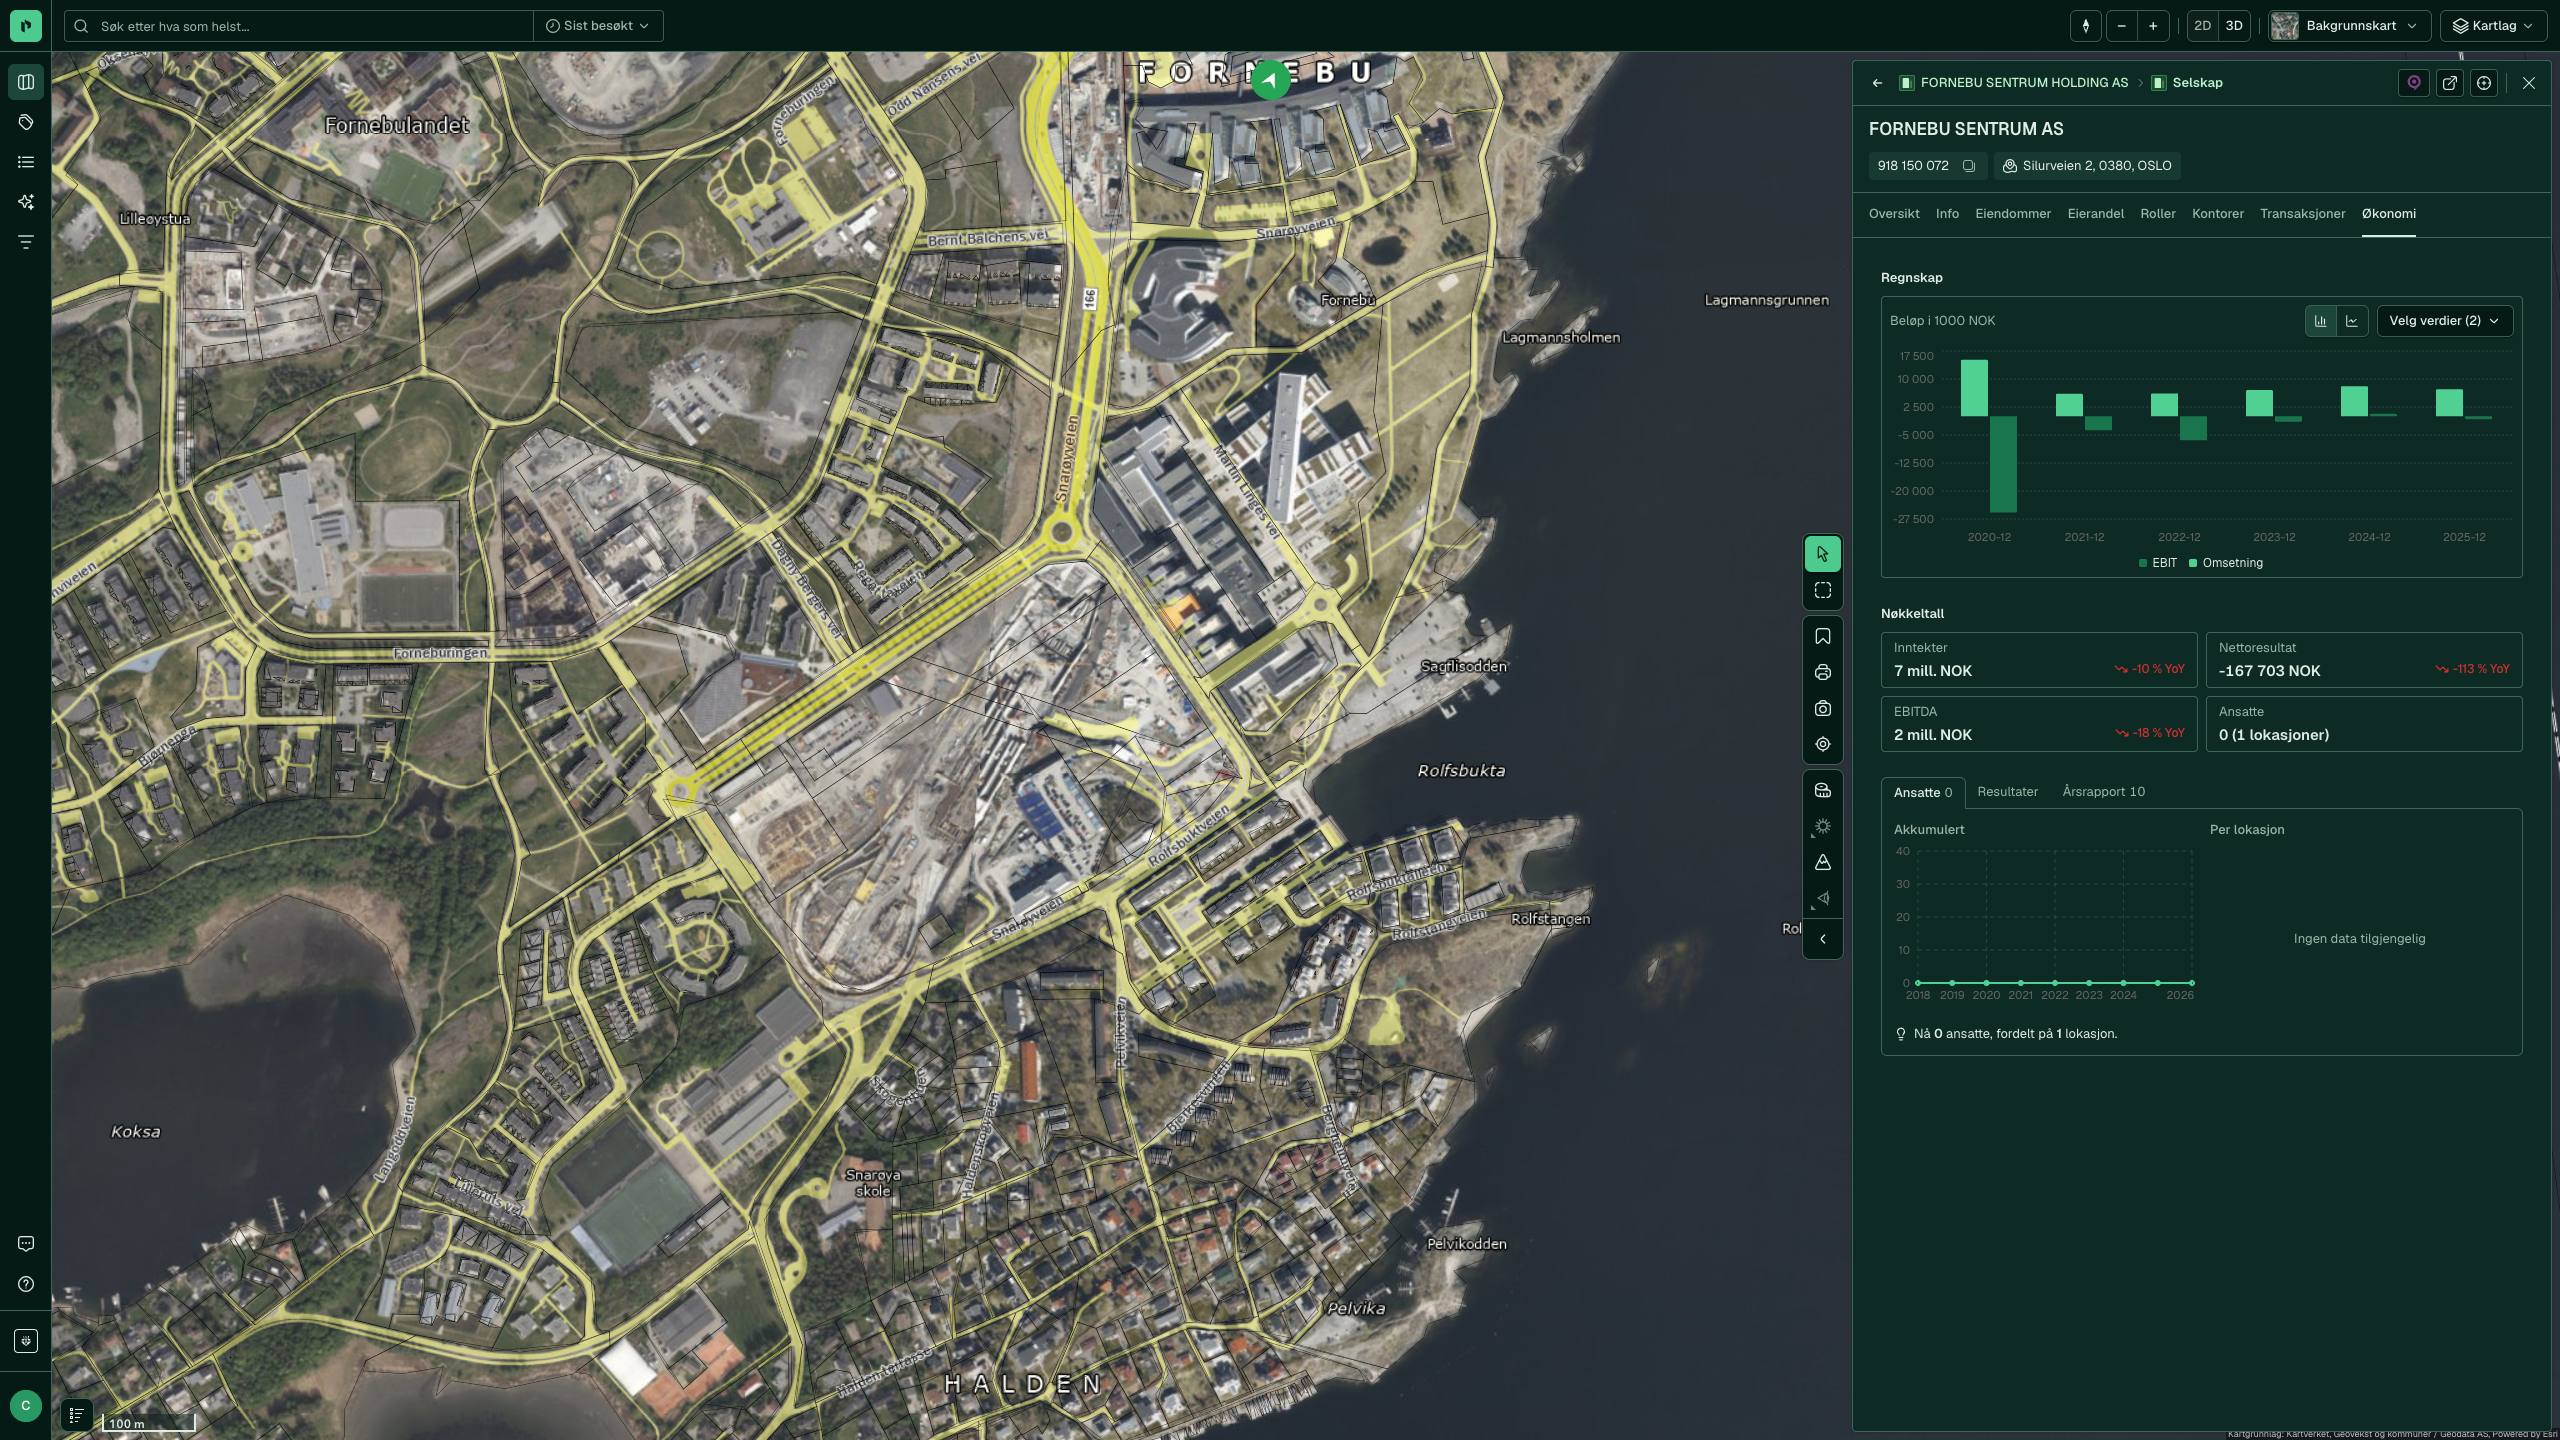Open the tag icon in left sidebar
This screenshot has height=1440, width=2560.
tap(26, 122)
